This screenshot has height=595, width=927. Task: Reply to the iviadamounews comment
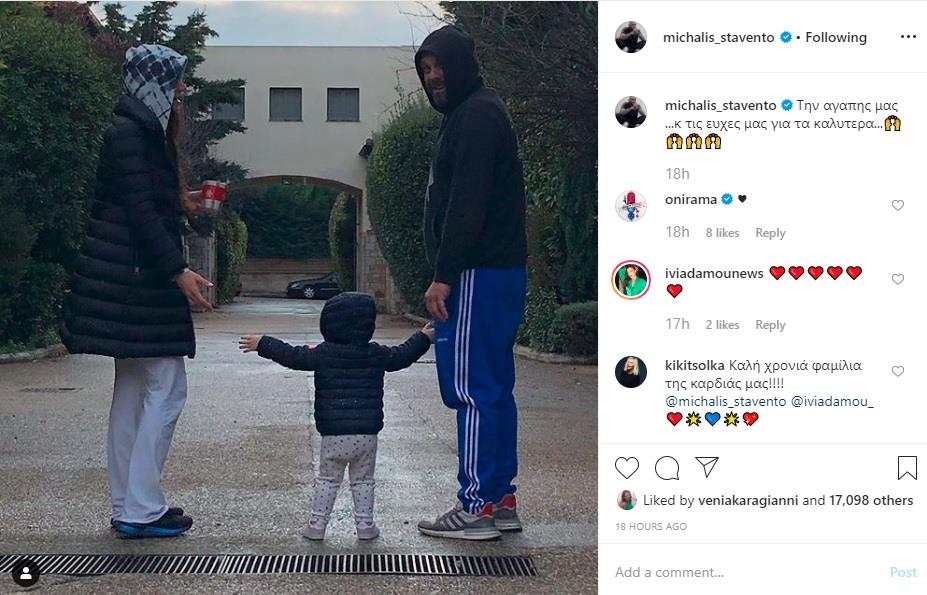tap(770, 325)
